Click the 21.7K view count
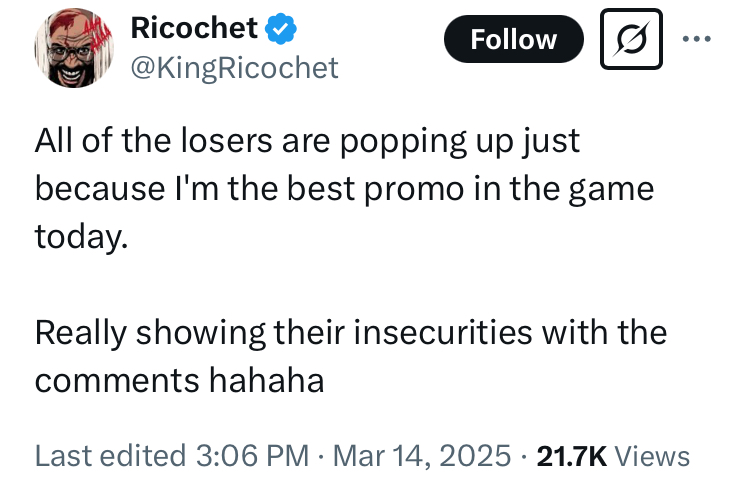The height and width of the screenshot is (486, 750). point(572,456)
